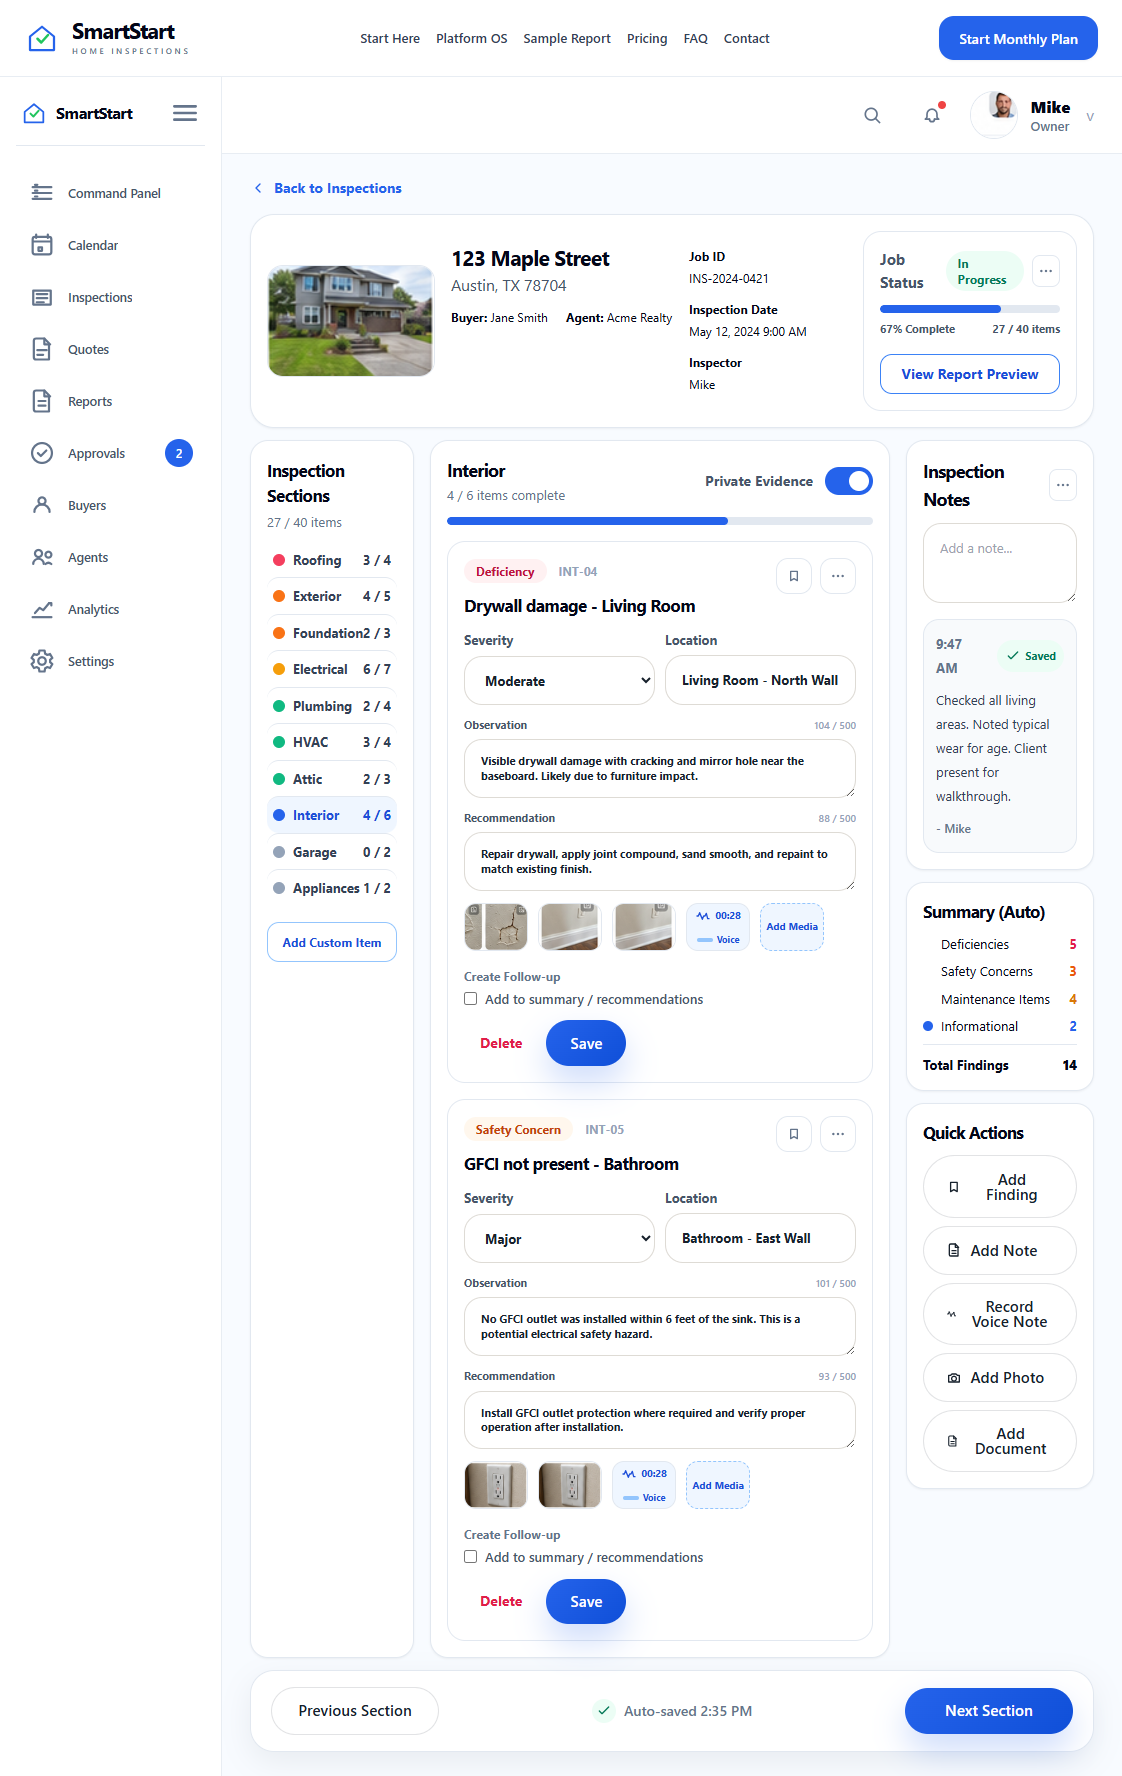Screen dimensions: 1122x1776
Task: Open more options for GFCI finding
Action: tap(838, 1134)
